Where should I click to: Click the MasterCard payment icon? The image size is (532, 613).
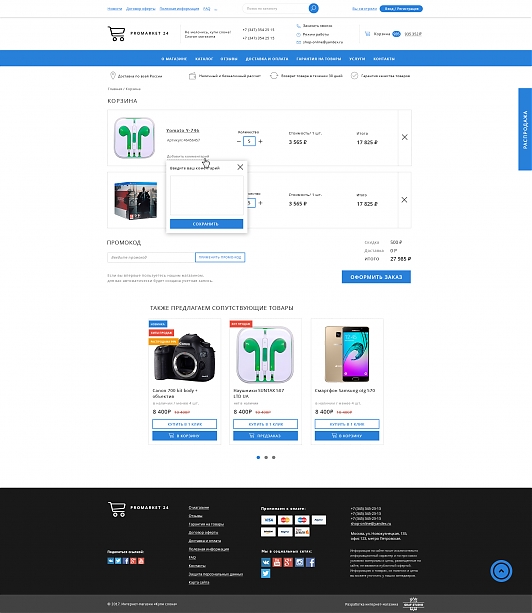tap(285, 520)
